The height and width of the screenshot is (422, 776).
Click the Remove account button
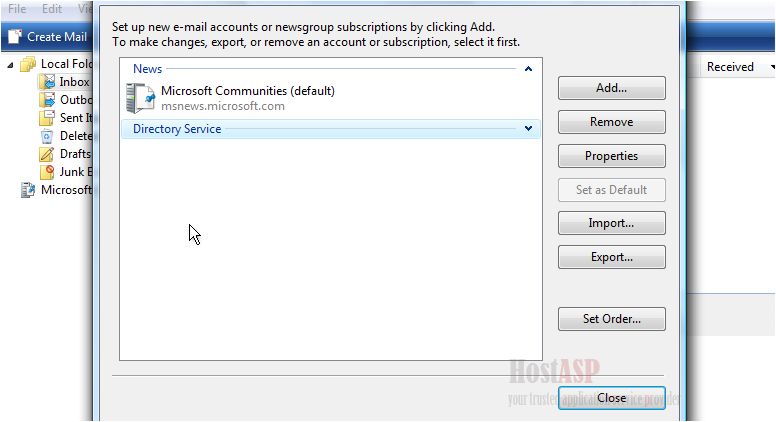(612, 122)
